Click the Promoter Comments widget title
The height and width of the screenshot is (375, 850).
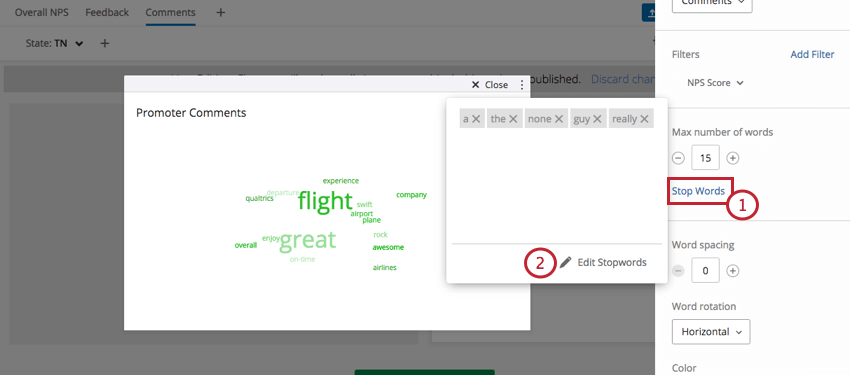tap(191, 113)
